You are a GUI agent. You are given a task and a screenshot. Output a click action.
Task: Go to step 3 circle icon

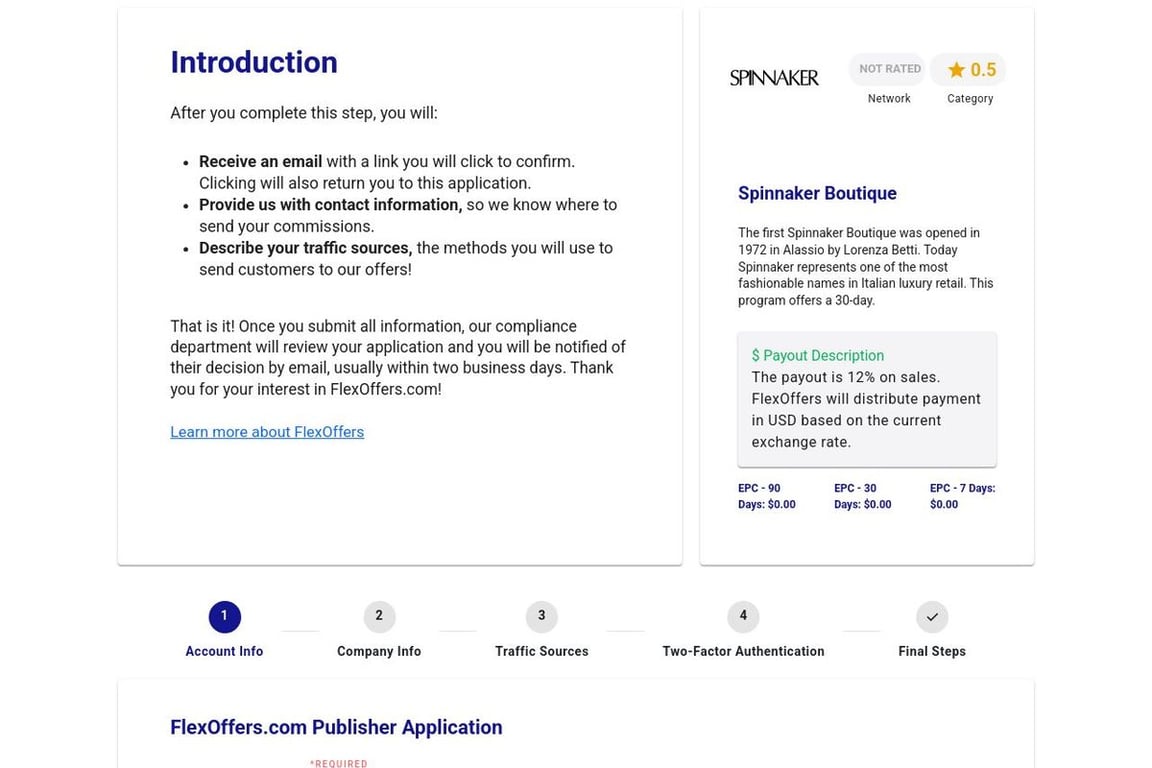click(541, 617)
